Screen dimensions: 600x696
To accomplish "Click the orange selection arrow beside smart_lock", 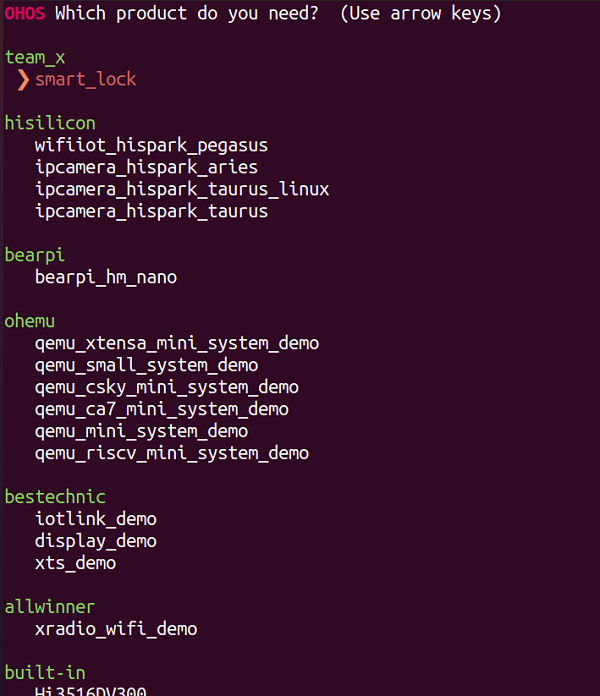I will 23,80.
